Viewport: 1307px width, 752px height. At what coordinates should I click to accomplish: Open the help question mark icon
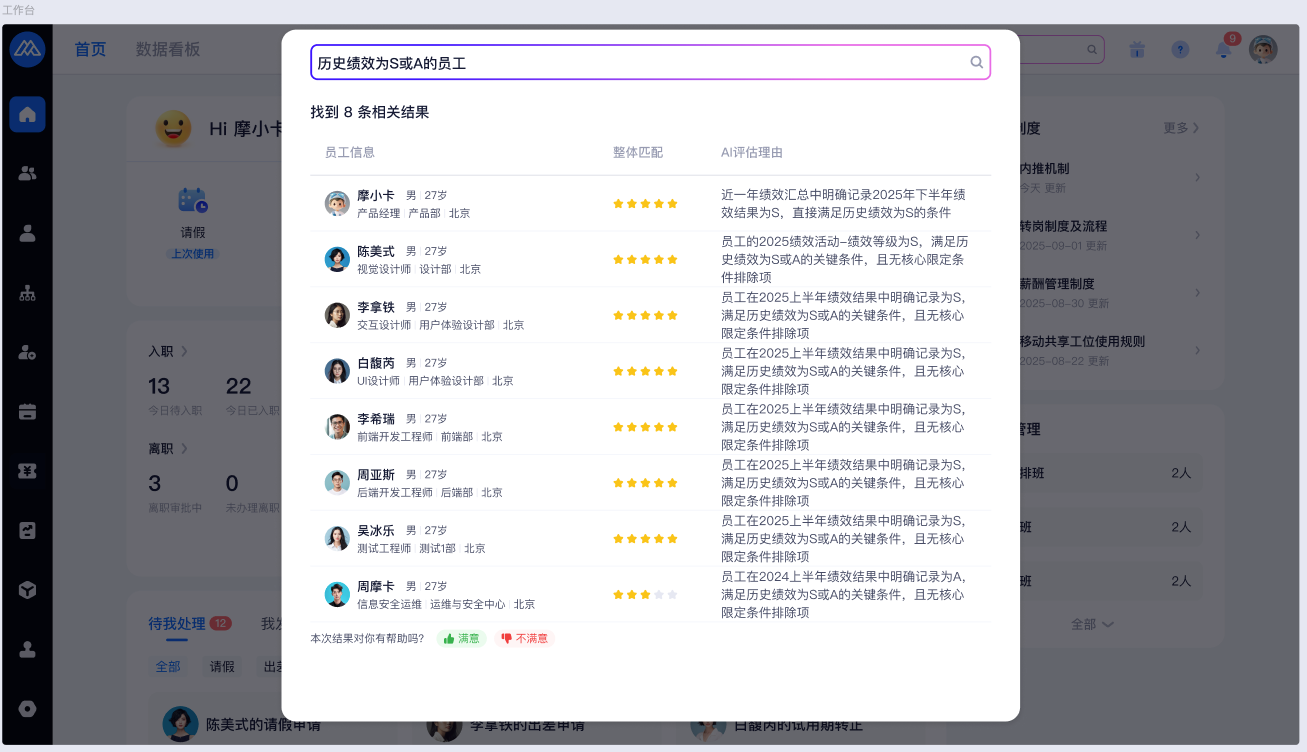(1180, 50)
